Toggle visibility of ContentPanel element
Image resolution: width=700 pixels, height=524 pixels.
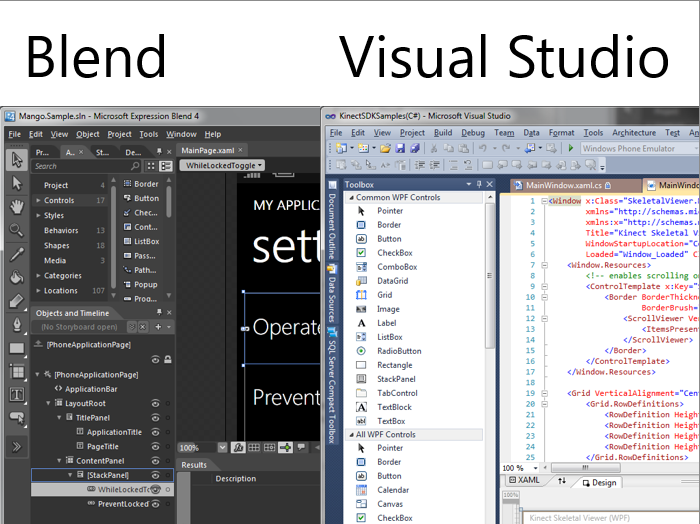click(155, 461)
